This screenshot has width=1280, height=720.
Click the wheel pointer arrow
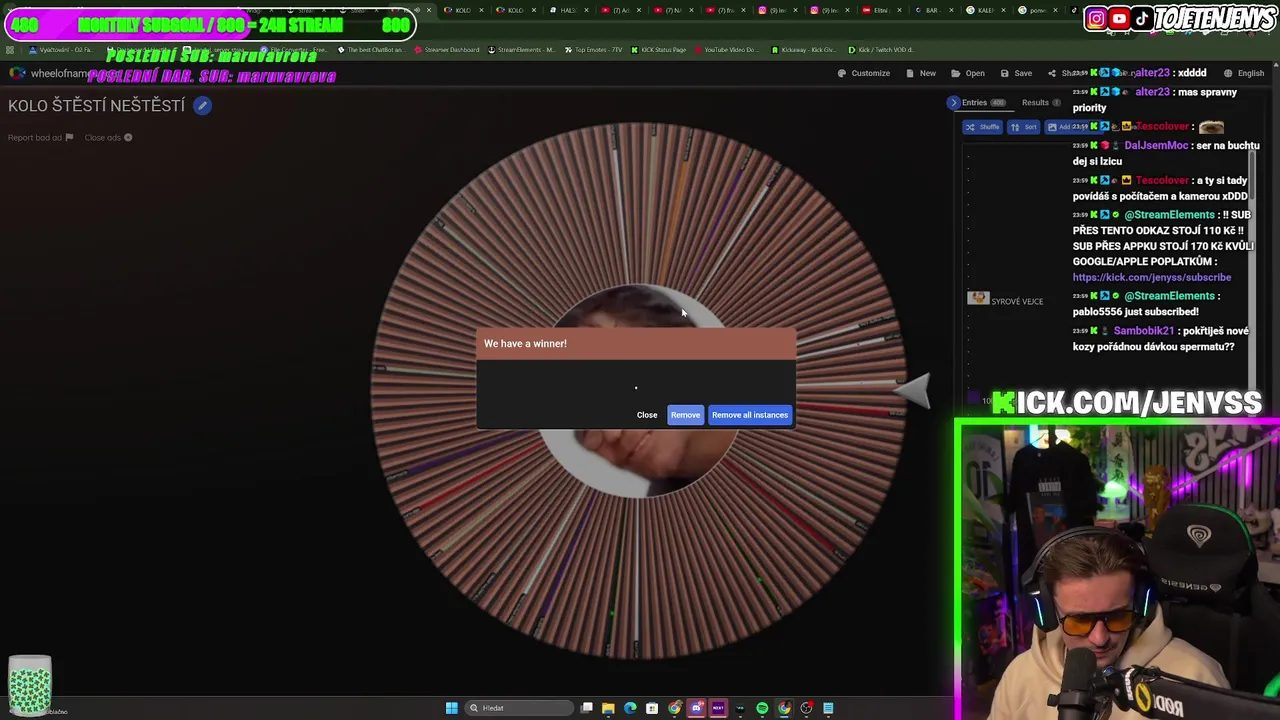click(912, 391)
